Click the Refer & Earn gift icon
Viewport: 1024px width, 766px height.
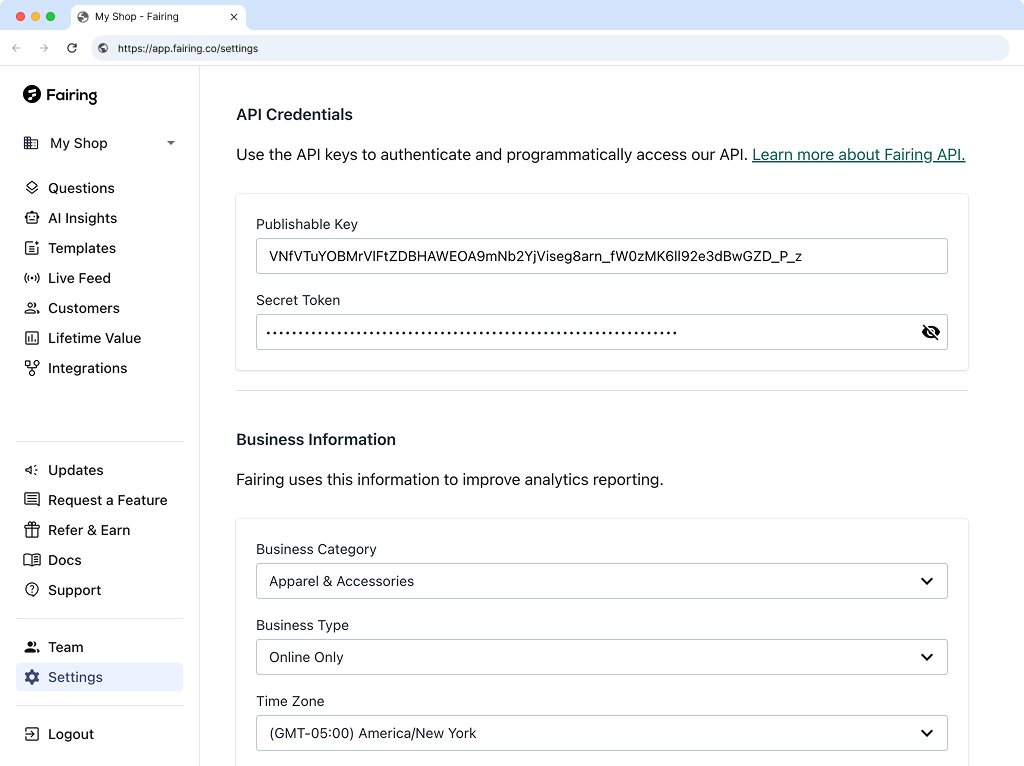coord(32,530)
